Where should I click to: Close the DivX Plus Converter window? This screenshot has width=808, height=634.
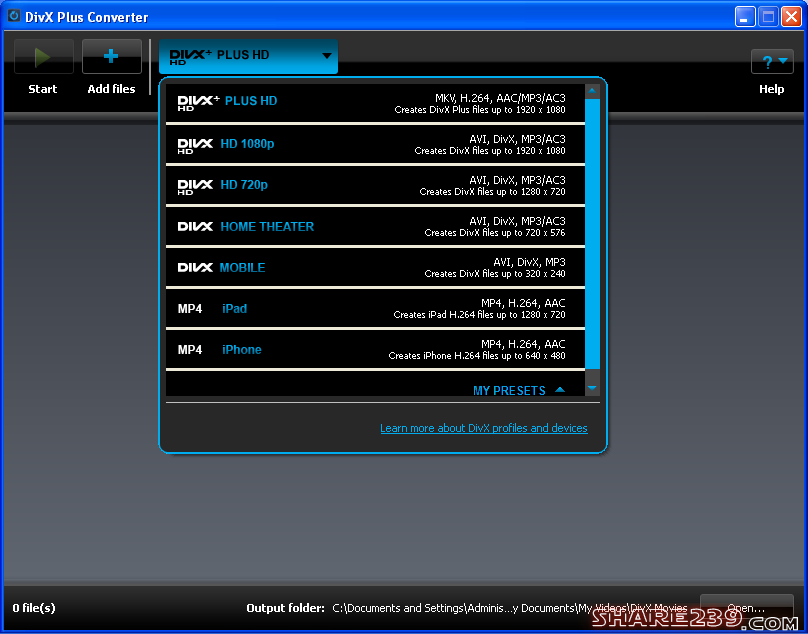click(x=791, y=16)
